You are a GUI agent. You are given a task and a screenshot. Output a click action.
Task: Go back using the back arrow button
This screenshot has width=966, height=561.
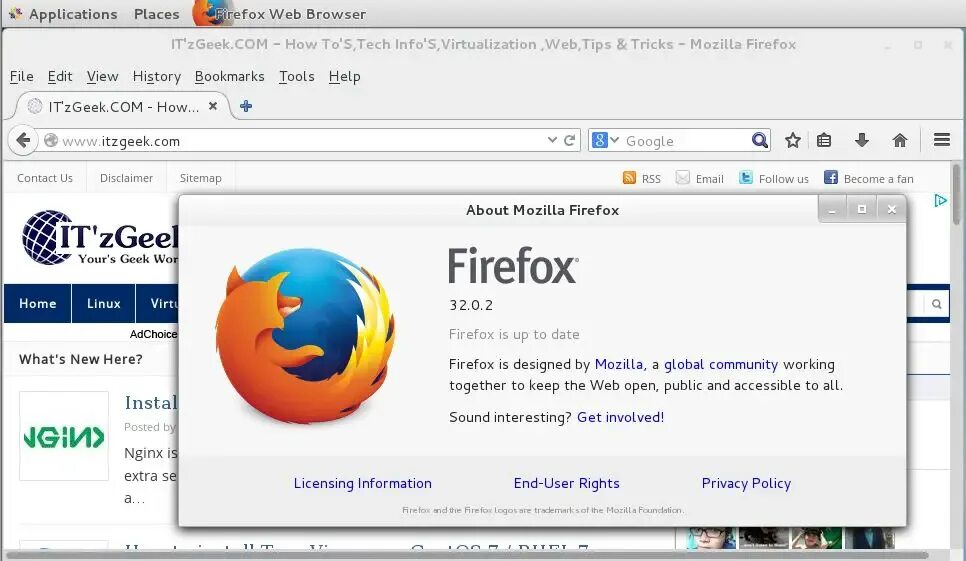coord(23,140)
